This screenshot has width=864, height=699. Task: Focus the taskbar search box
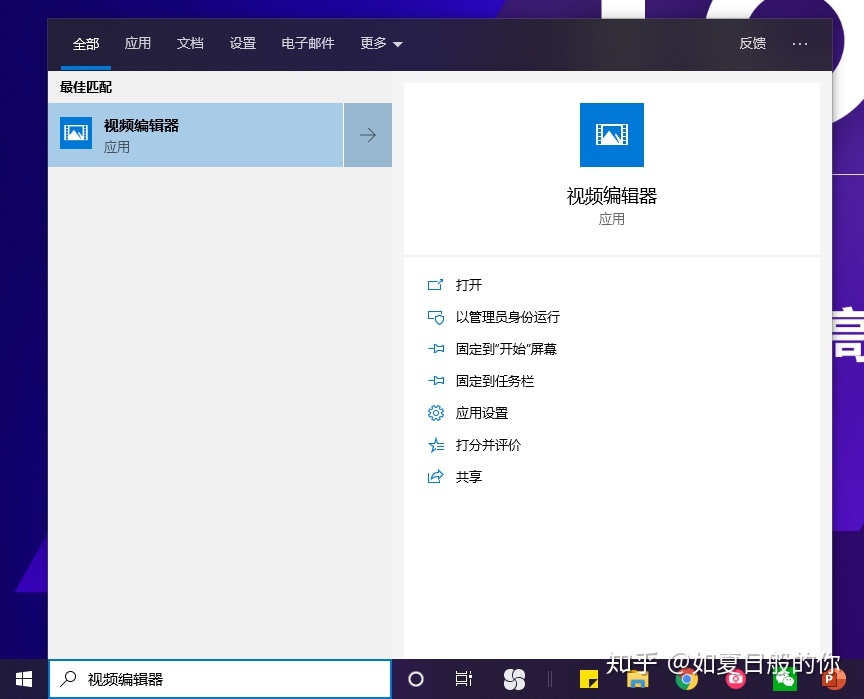[220, 679]
